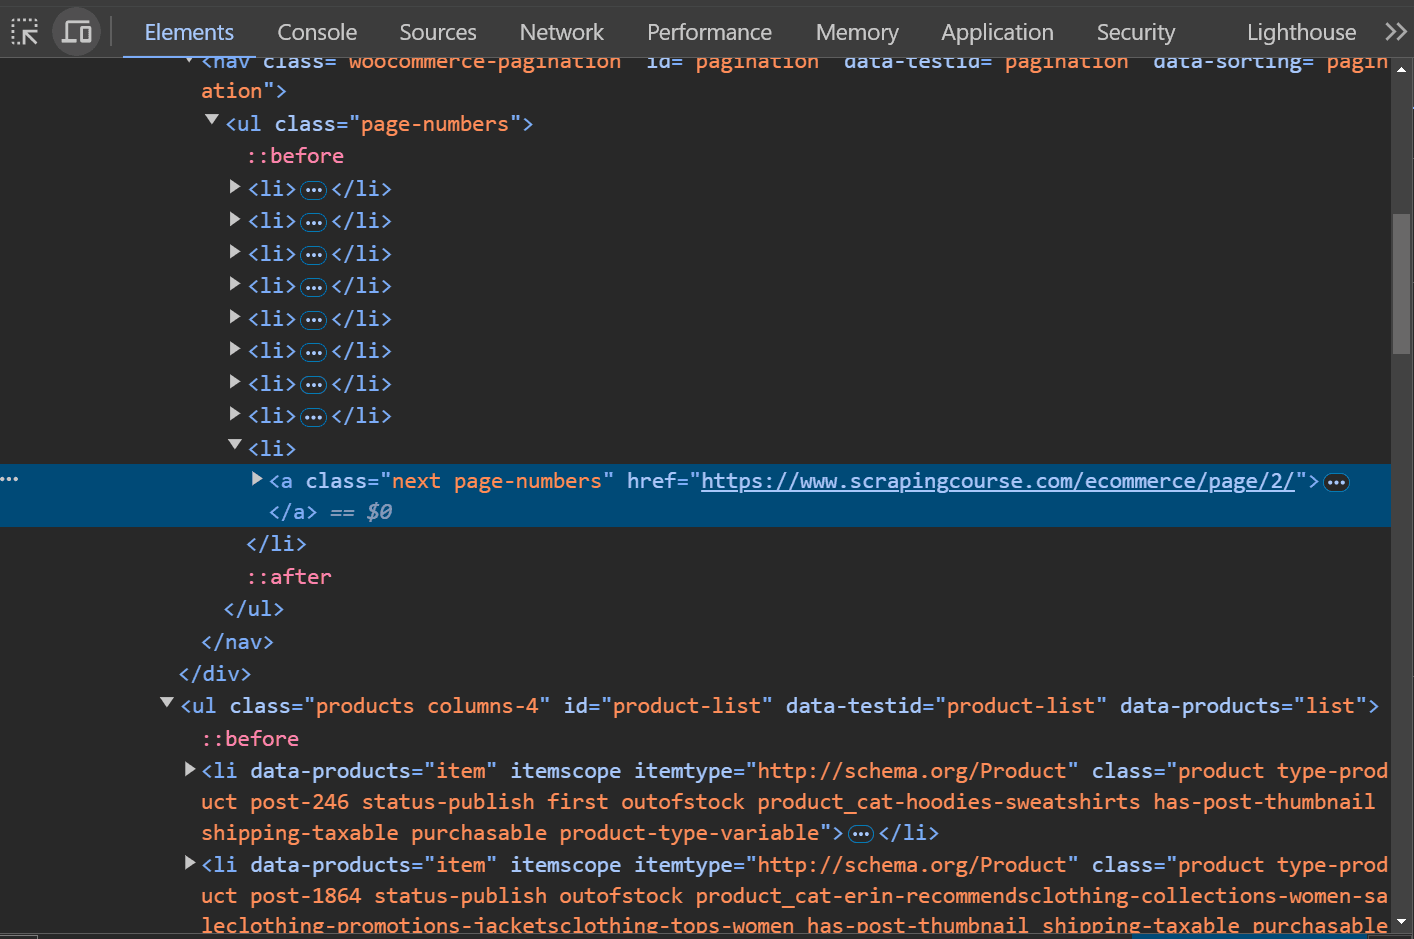Expand ellipsis badge of post-246 product item

860,834
